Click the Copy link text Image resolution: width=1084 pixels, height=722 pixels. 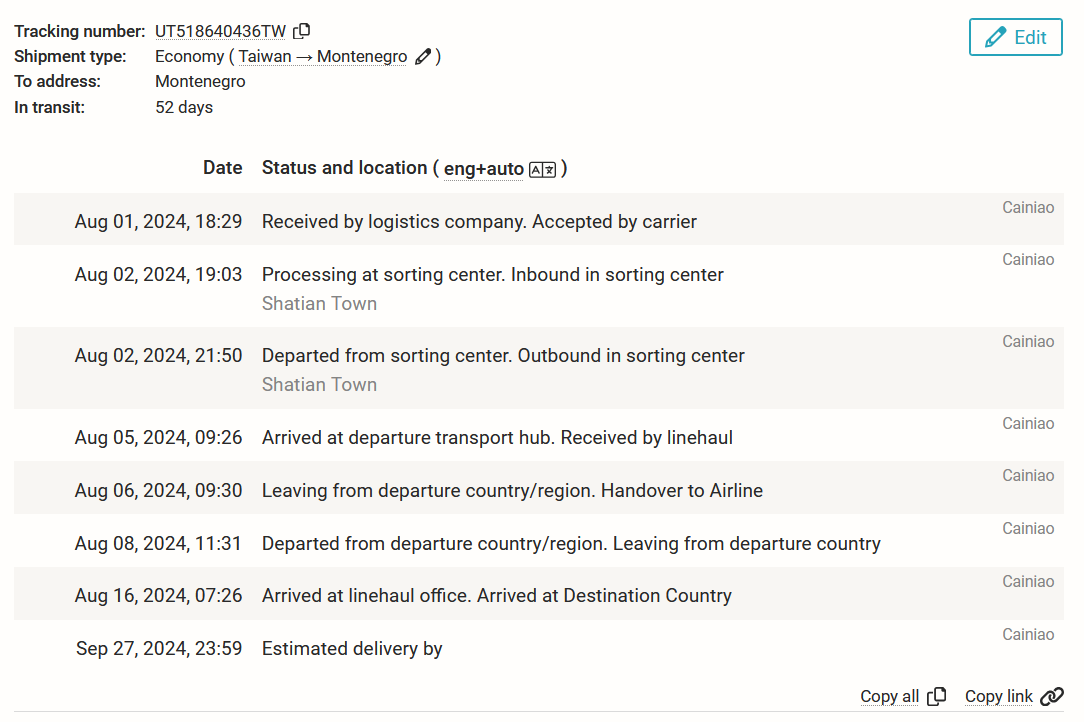pyautogui.click(x=998, y=696)
